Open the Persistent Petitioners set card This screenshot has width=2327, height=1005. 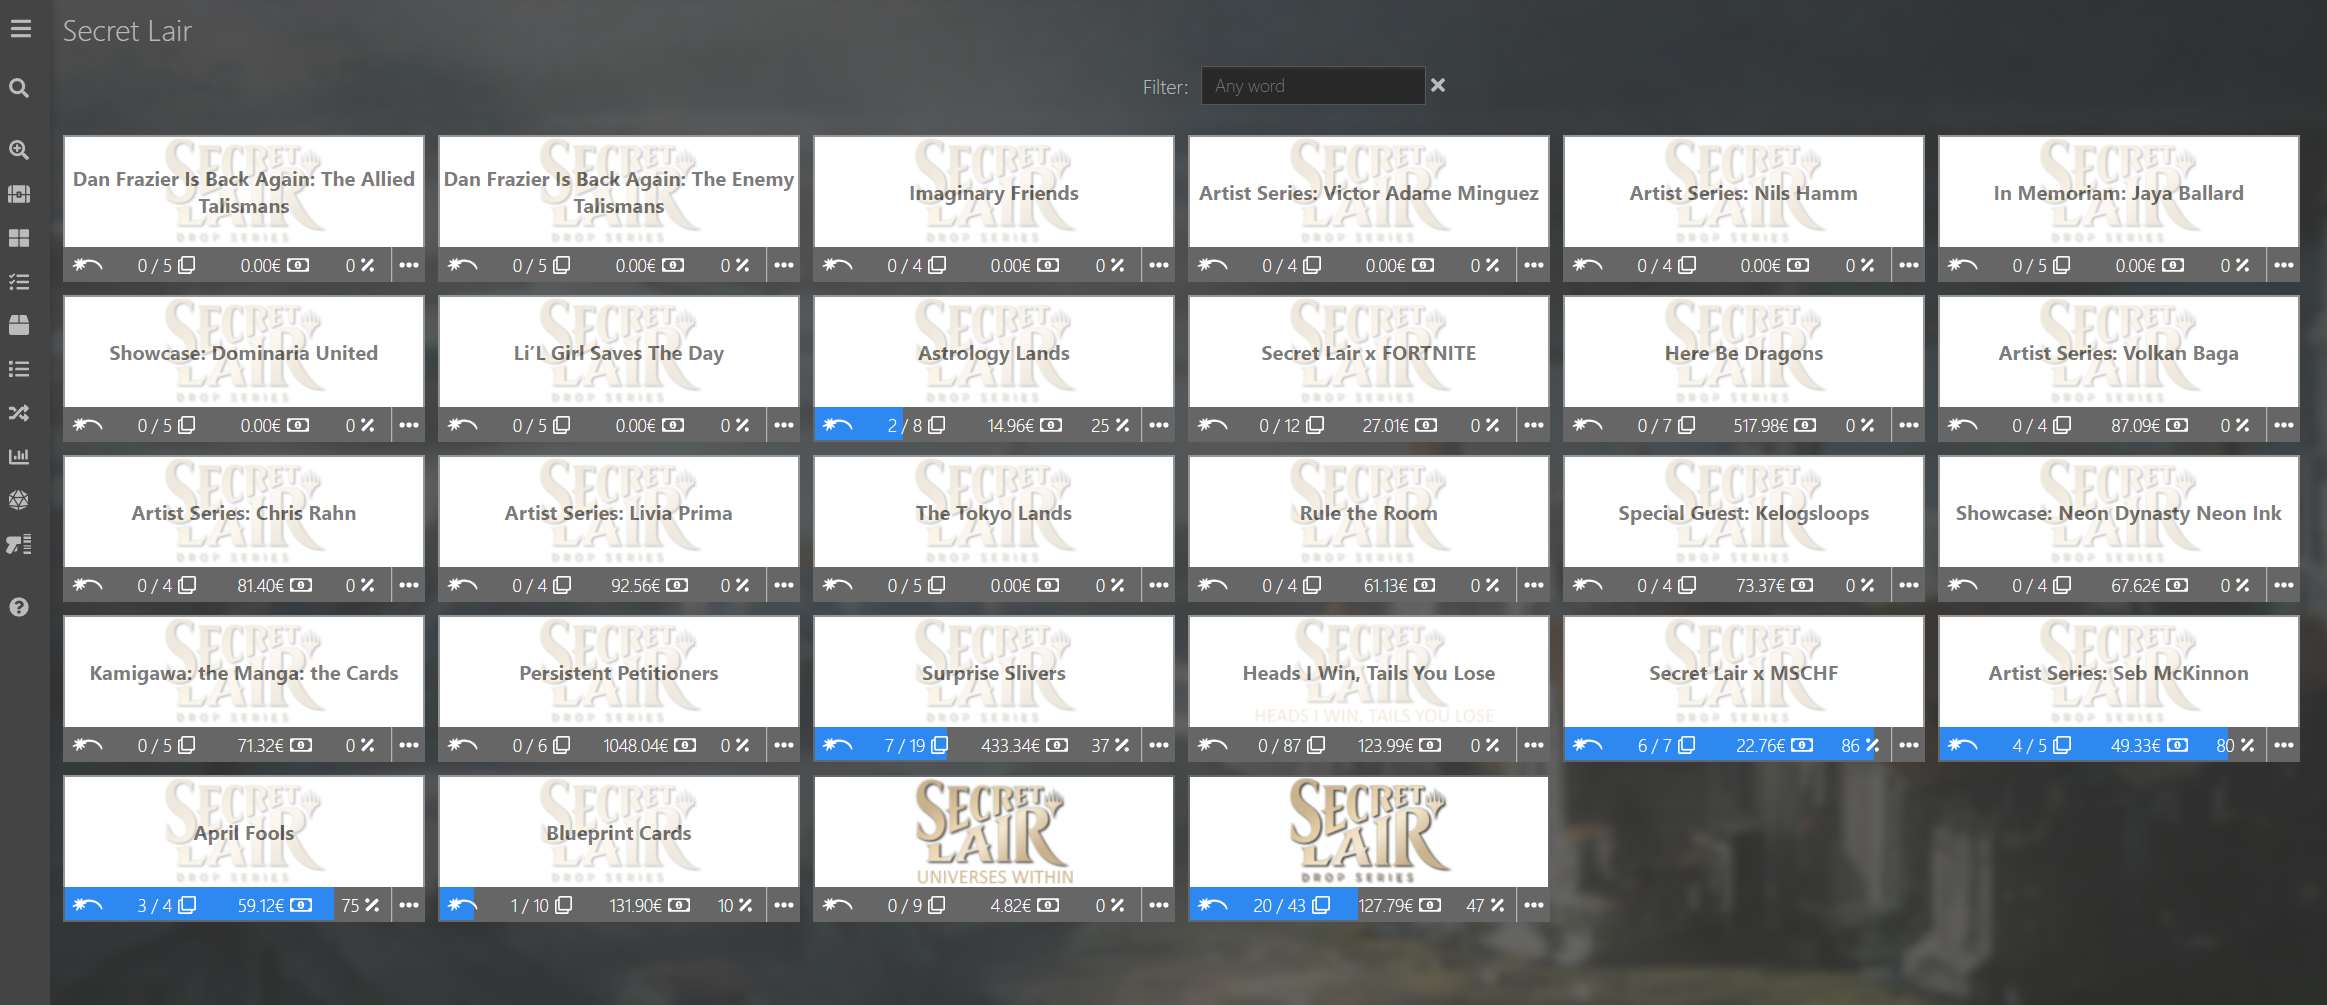(619, 672)
